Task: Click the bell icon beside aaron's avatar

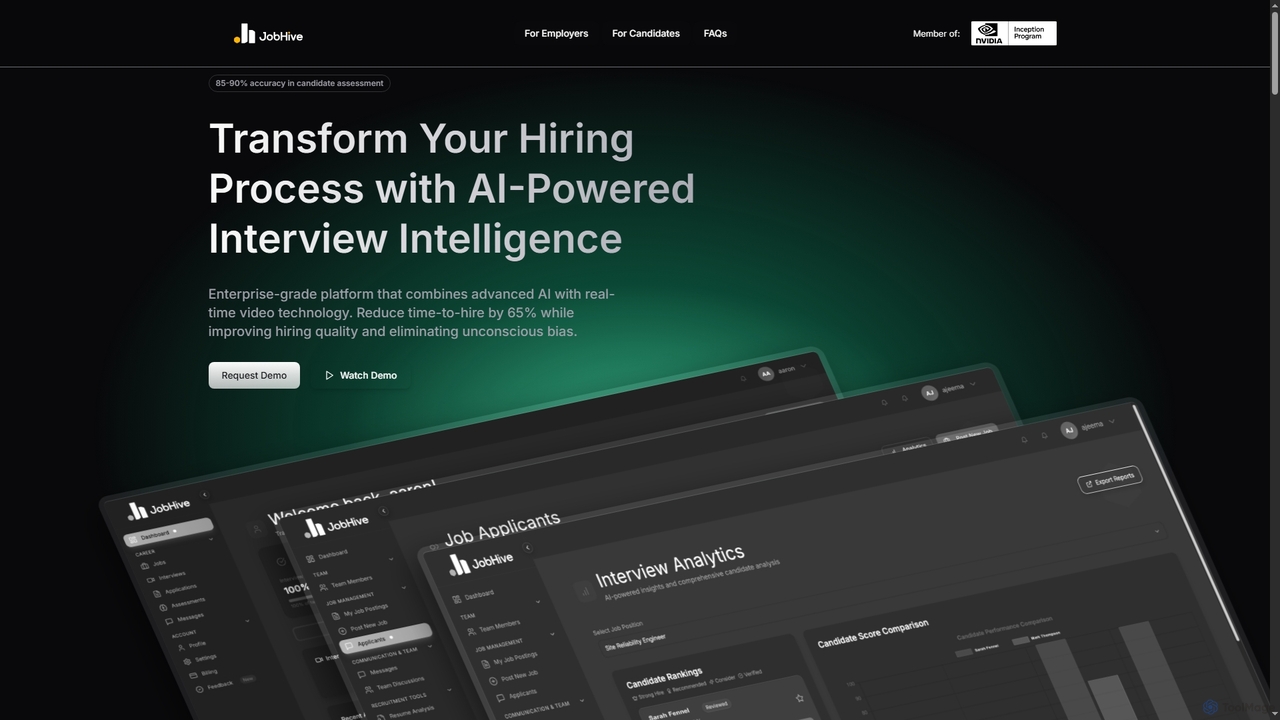Action: (743, 378)
